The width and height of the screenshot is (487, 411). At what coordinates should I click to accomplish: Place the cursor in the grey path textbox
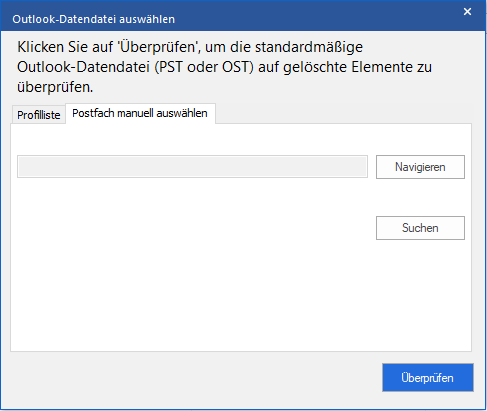coord(192,166)
